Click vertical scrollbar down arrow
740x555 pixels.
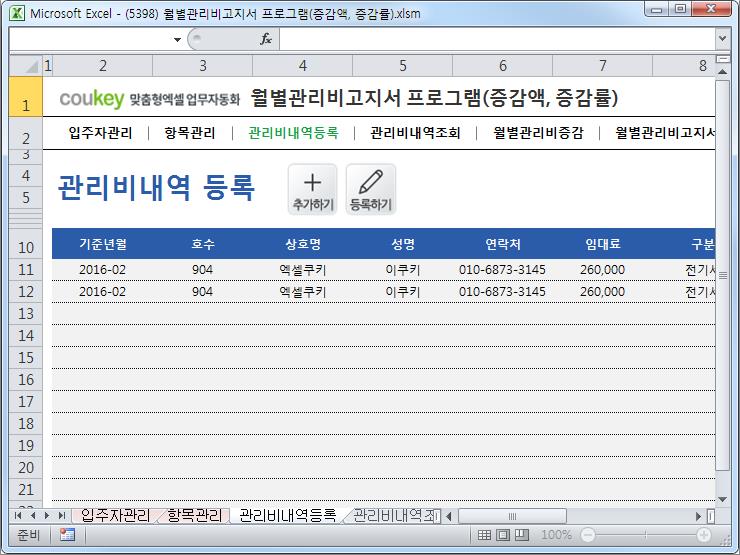click(x=723, y=500)
